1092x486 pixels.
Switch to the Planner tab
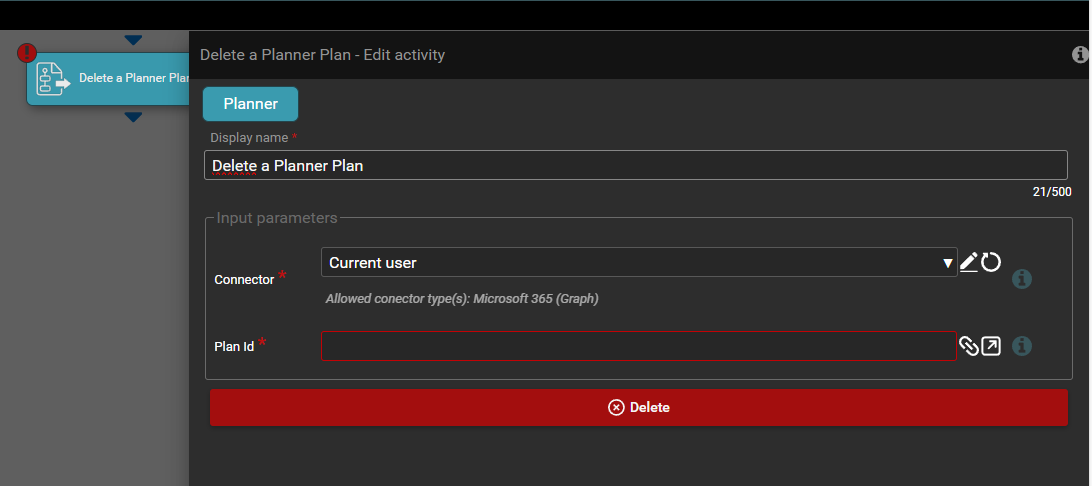250,104
